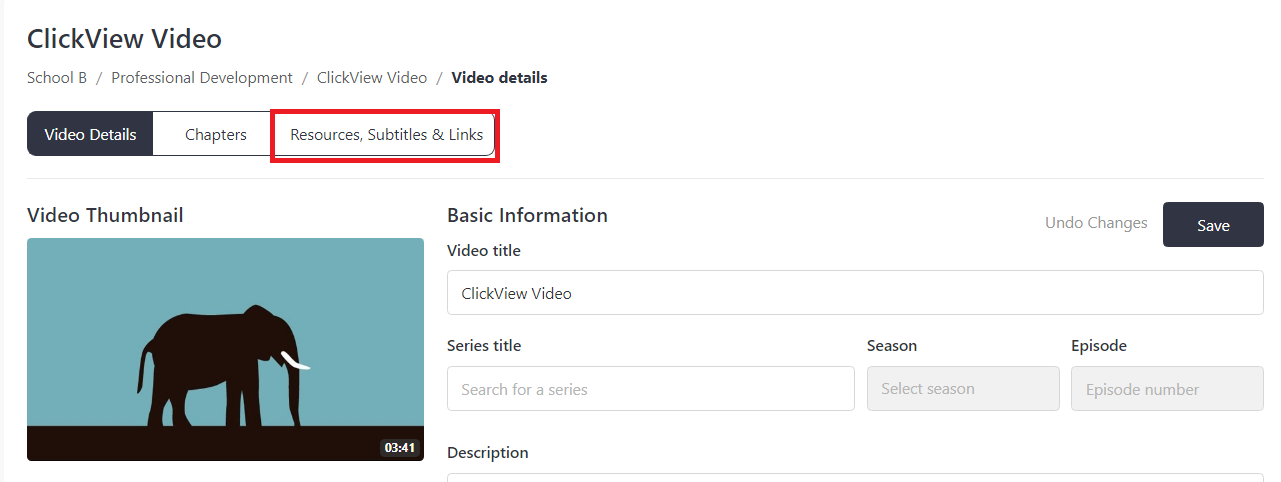Open the Chapters tab
This screenshot has width=1281, height=482.
[215, 134]
